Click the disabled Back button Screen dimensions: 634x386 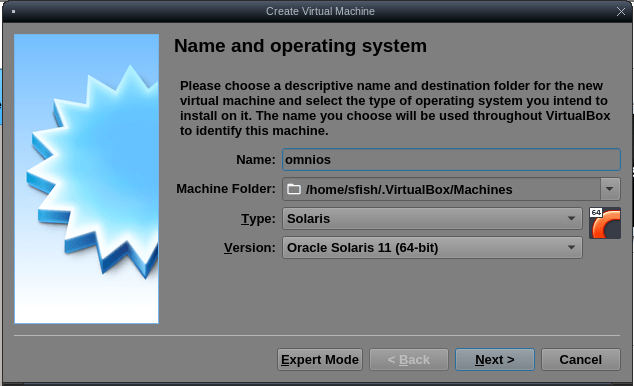point(409,360)
